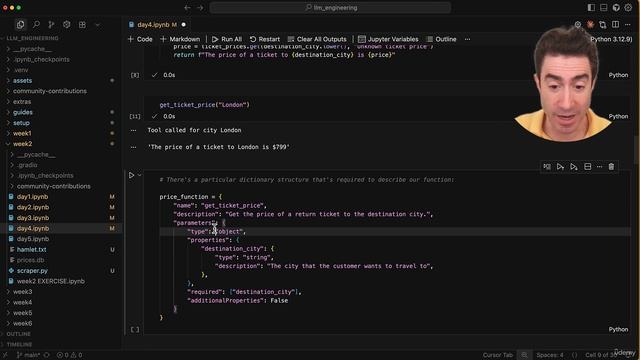Open notebook toolbar more actions ellipsis
The image size is (640, 360).
tap(467, 39)
